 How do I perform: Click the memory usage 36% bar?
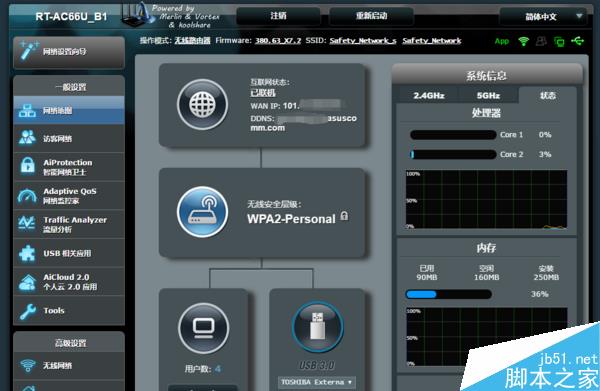448,294
